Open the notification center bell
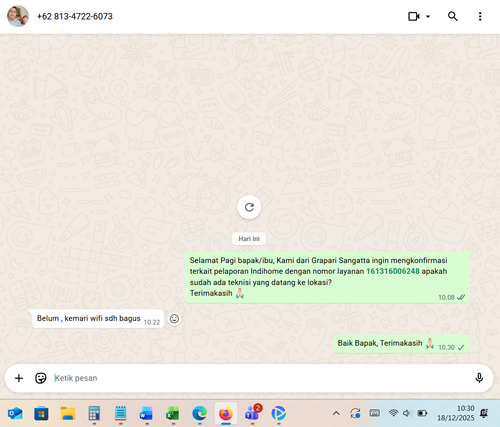This screenshot has width=500, height=427. tap(484, 413)
